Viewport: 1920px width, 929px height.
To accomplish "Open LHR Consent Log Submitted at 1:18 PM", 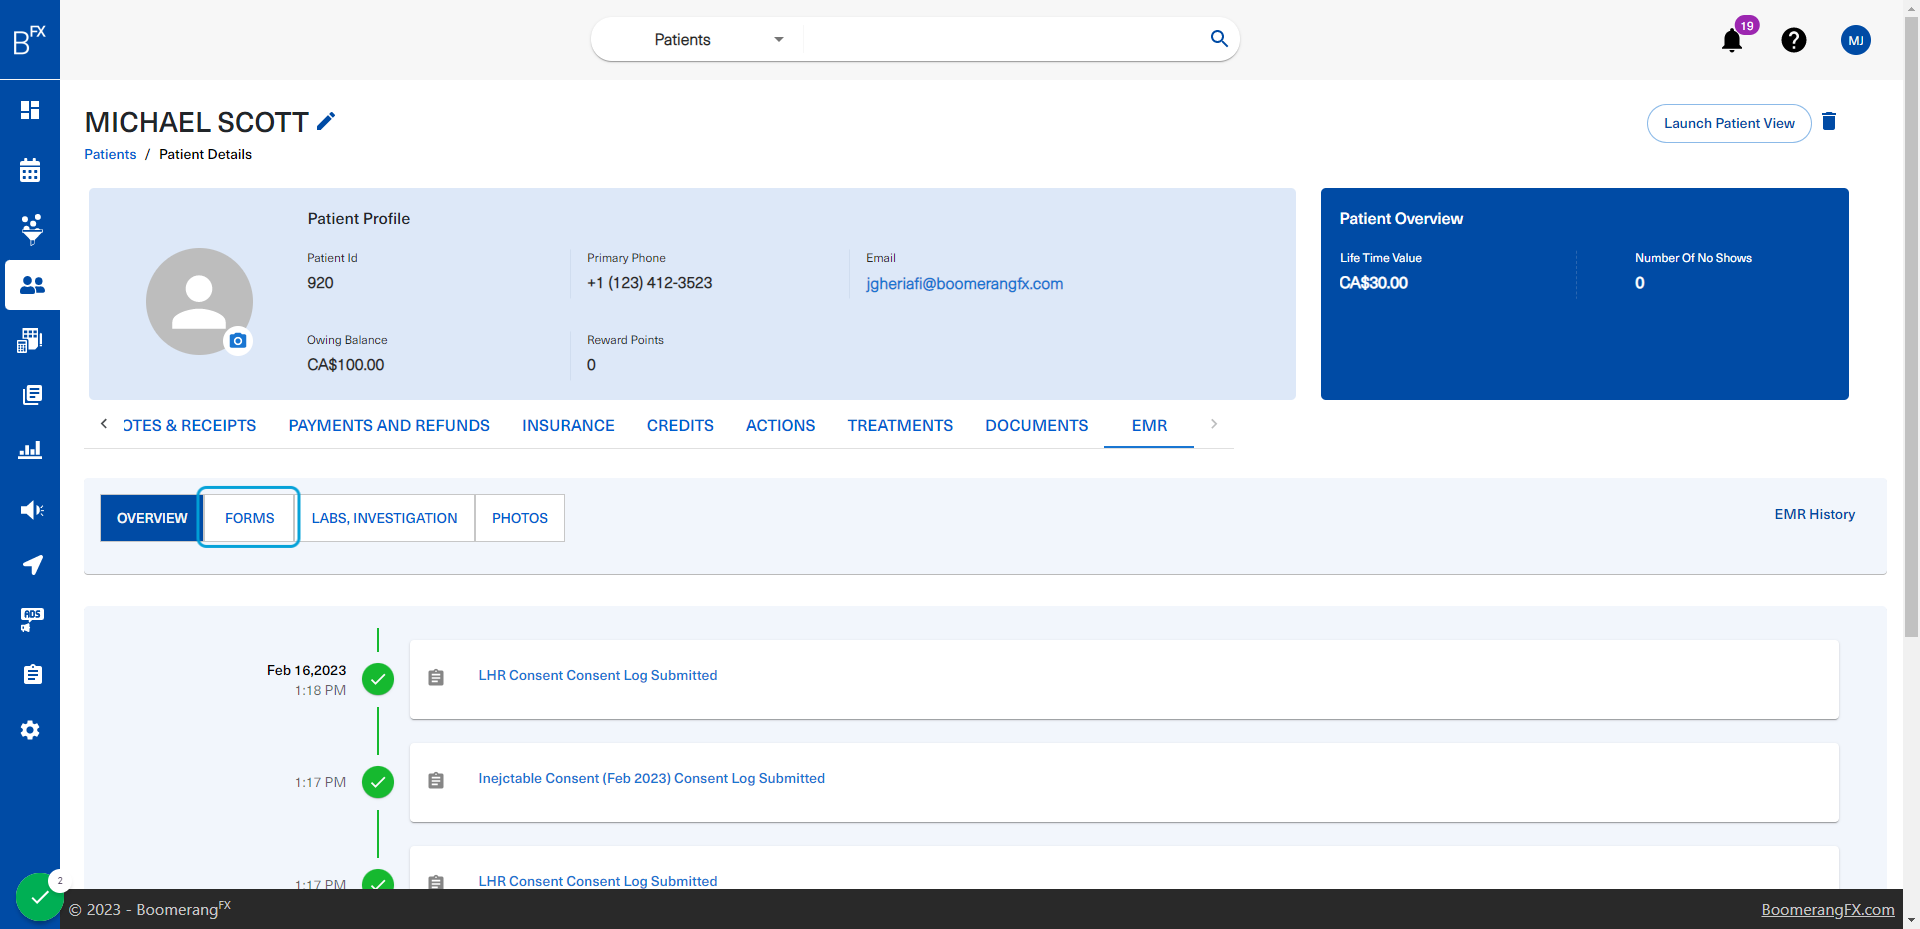I will (x=598, y=675).
